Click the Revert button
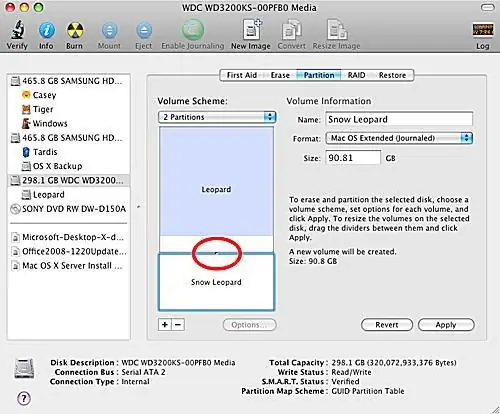Image resolution: width=500 pixels, height=414 pixels. pyautogui.click(x=387, y=325)
